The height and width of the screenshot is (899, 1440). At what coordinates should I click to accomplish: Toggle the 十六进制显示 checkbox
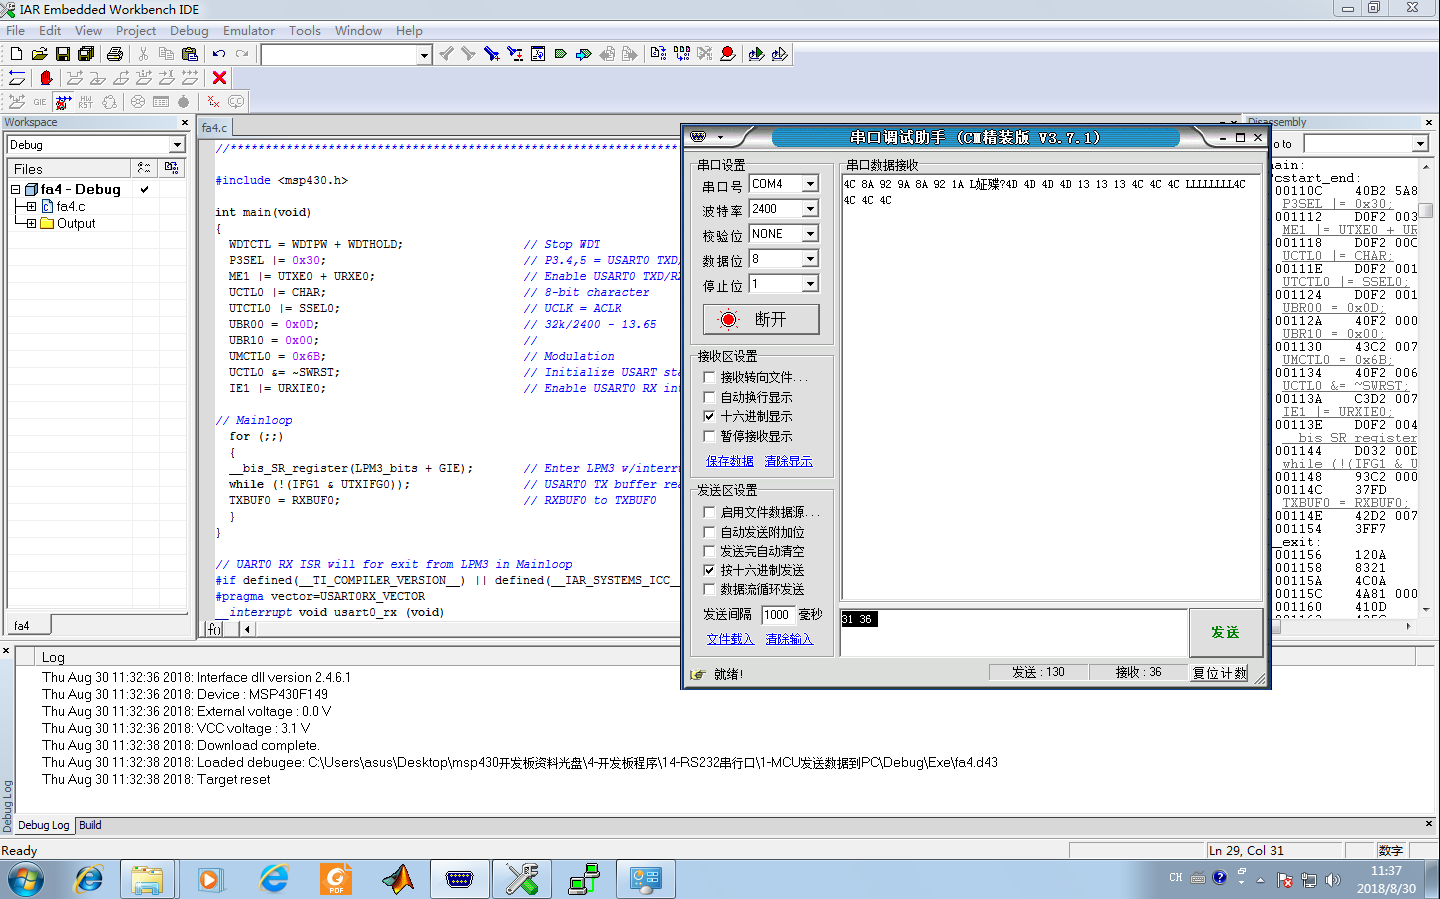coord(709,416)
